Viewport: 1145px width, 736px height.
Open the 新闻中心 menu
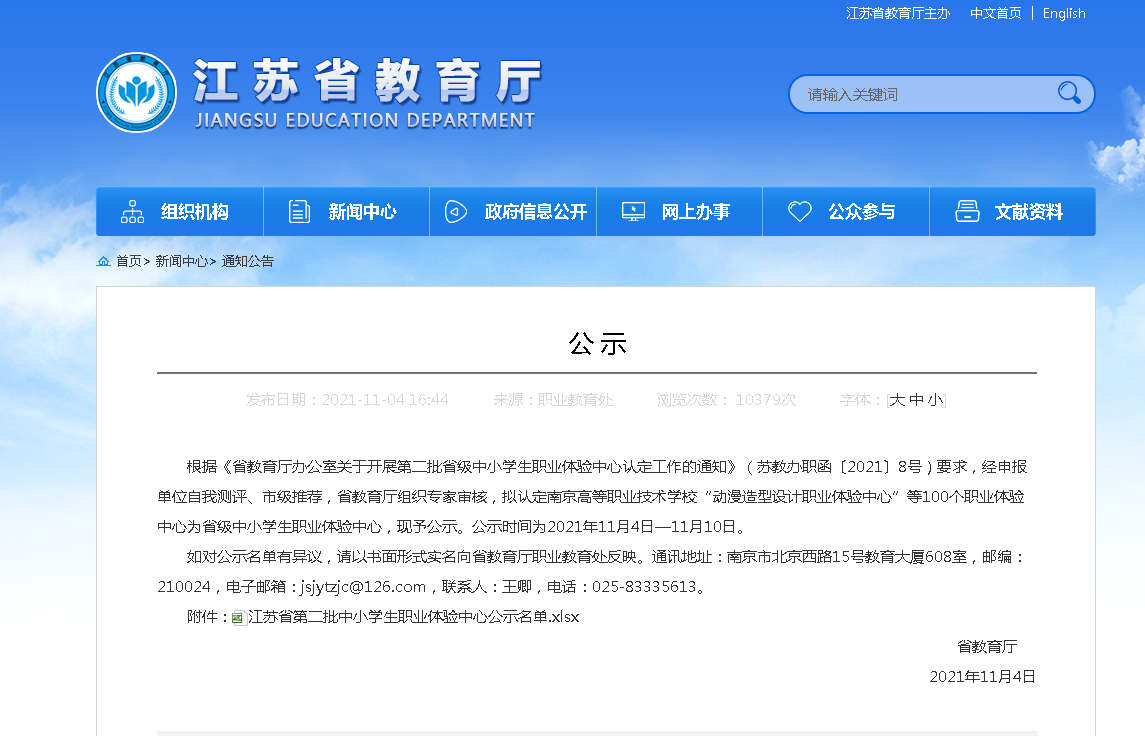(x=346, y=212)
